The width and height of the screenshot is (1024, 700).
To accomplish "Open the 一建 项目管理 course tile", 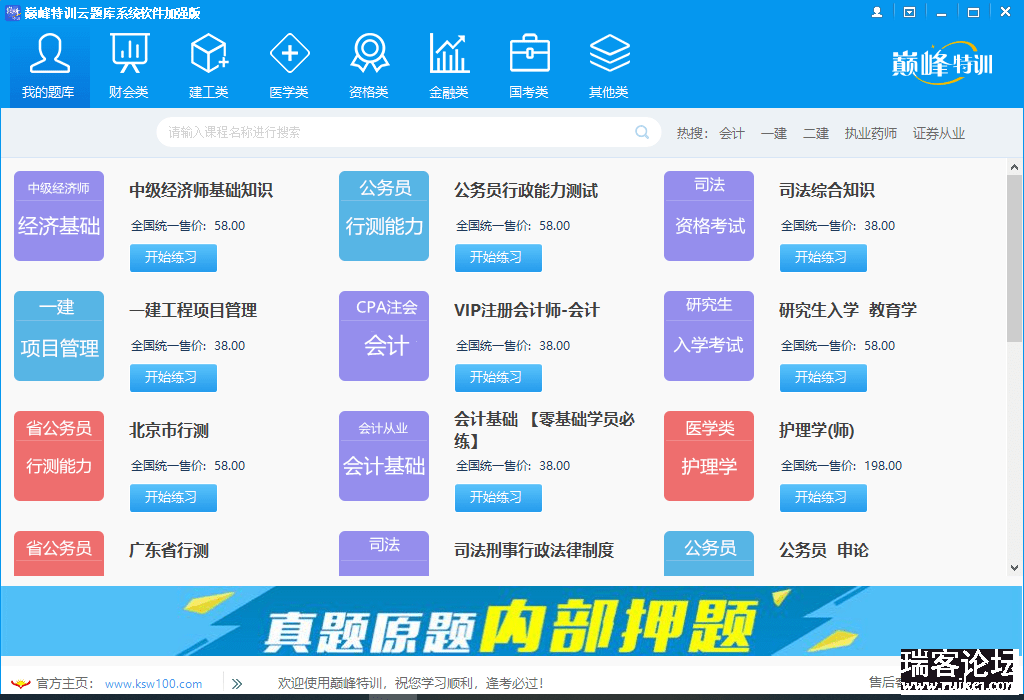I will point(59,336).
